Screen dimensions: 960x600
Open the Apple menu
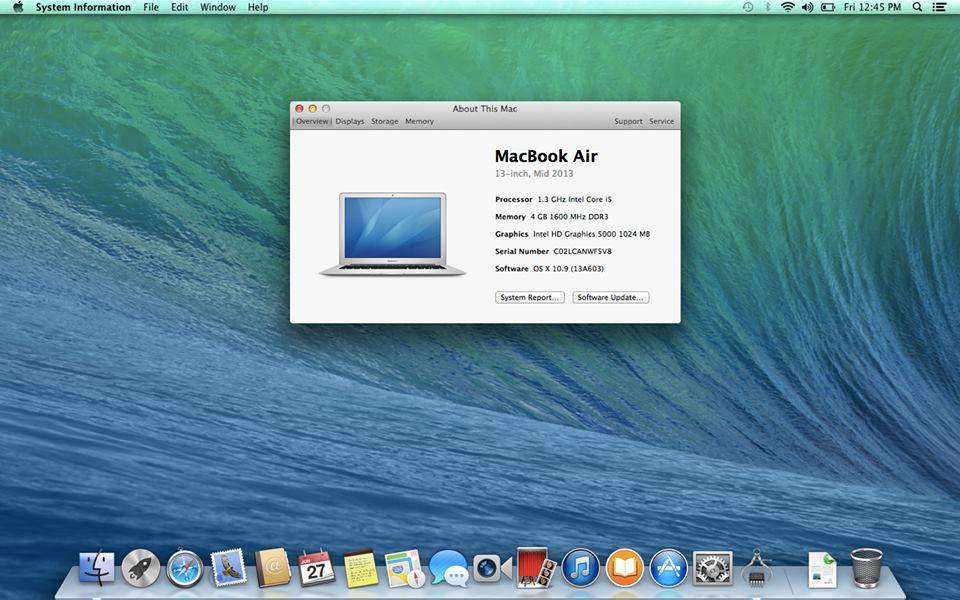[18, 7]
